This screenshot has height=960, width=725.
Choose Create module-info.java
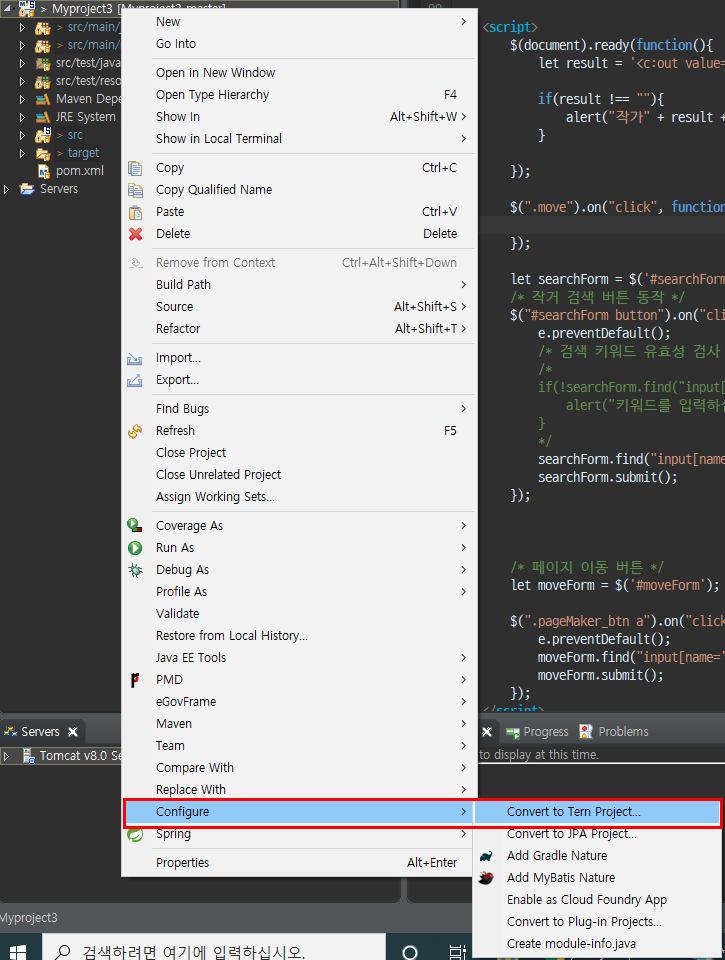tap(597, 944)
